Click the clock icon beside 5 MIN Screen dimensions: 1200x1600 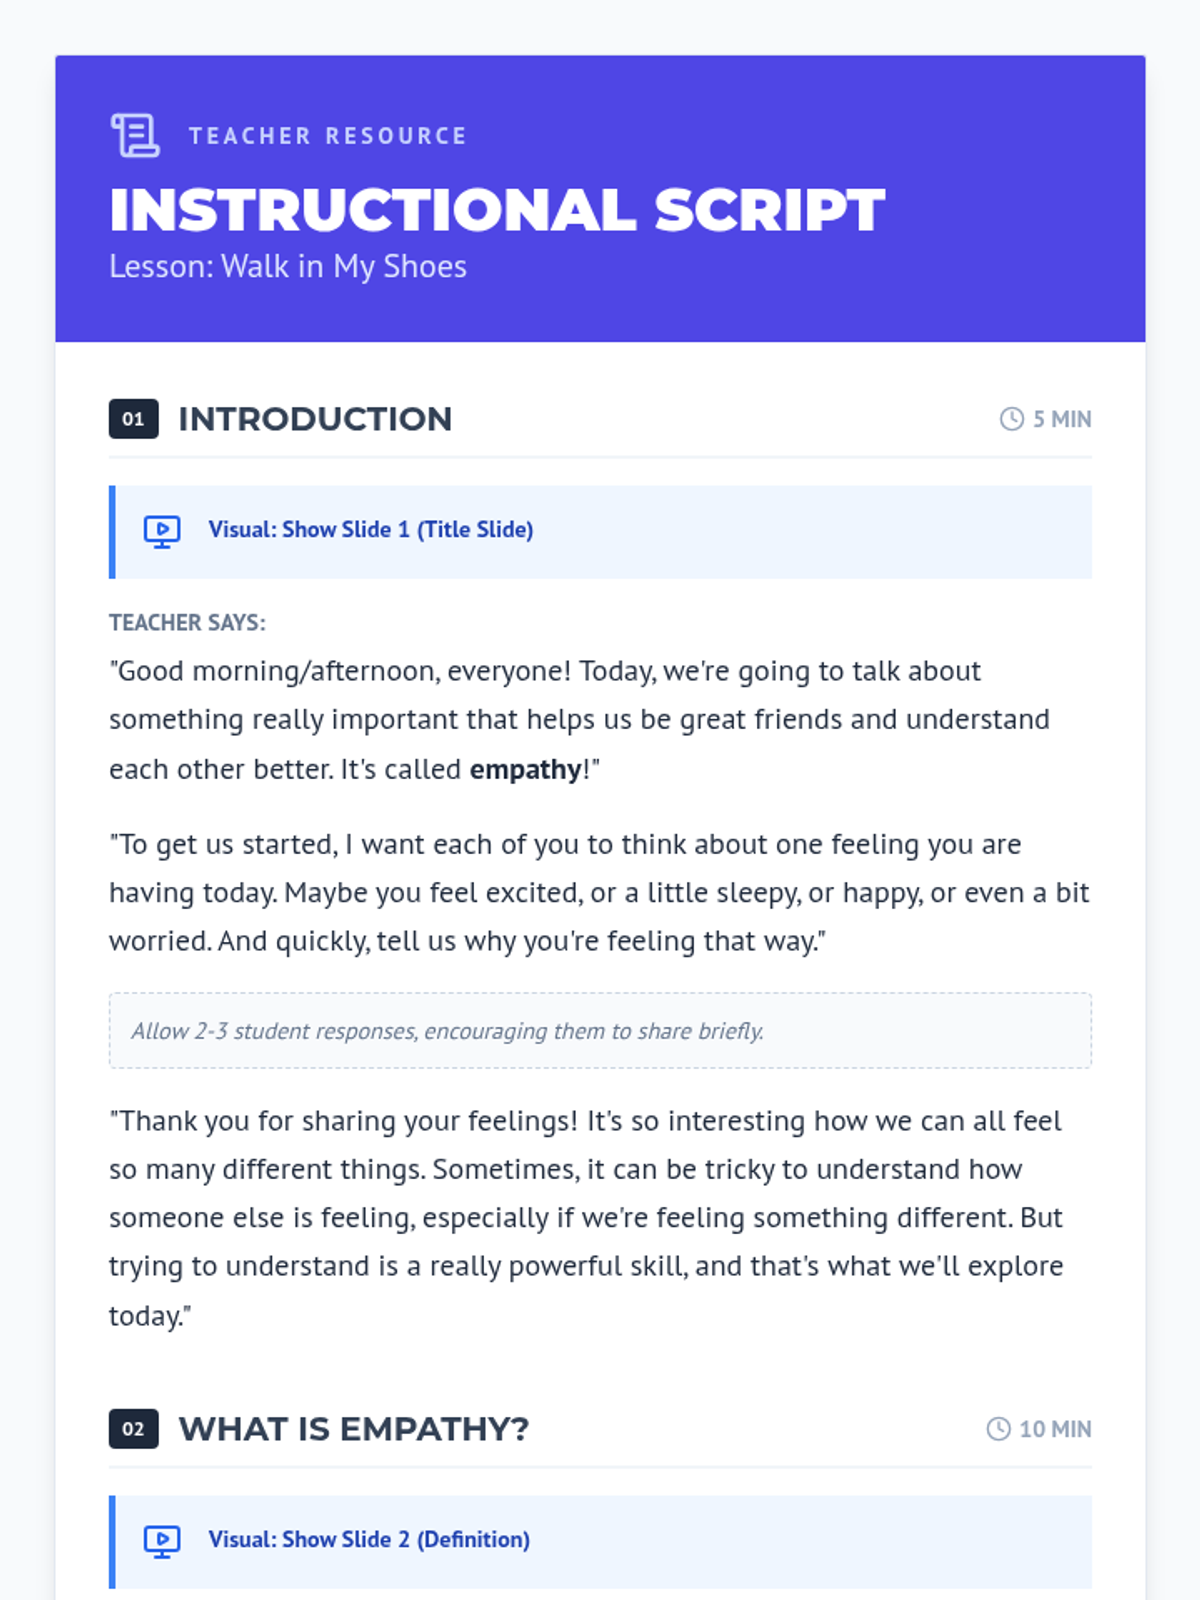pos(1012,419)
